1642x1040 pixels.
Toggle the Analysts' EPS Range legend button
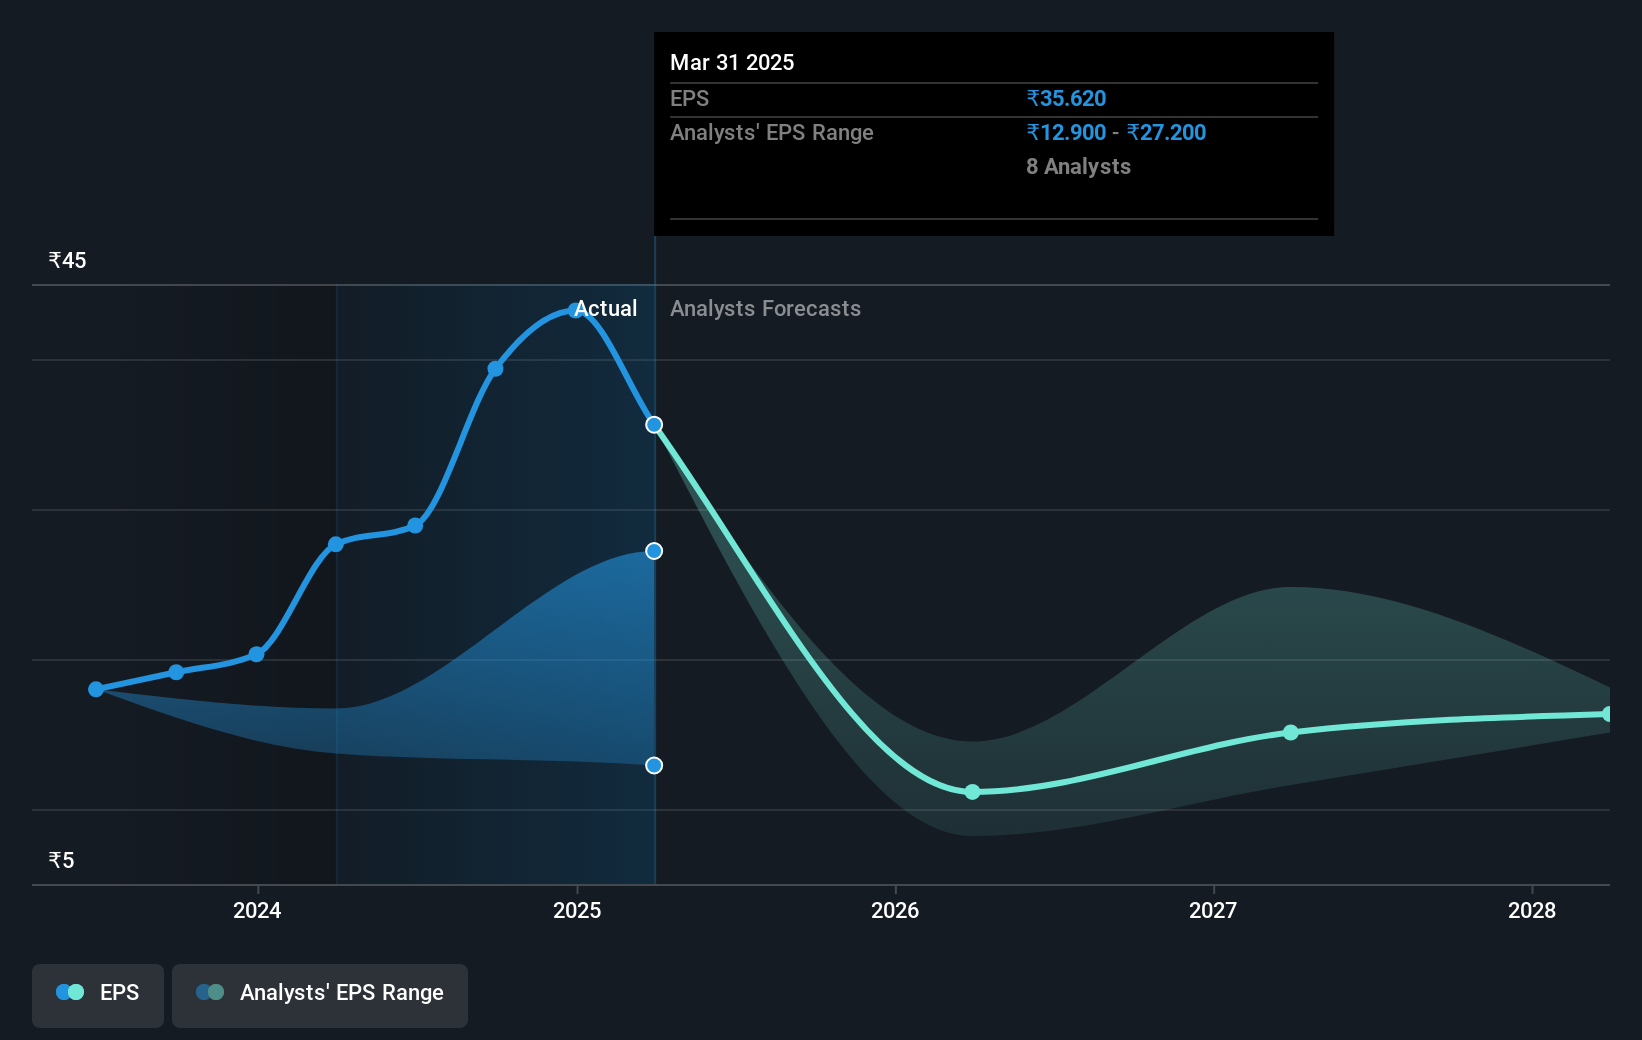coord(320,995)
